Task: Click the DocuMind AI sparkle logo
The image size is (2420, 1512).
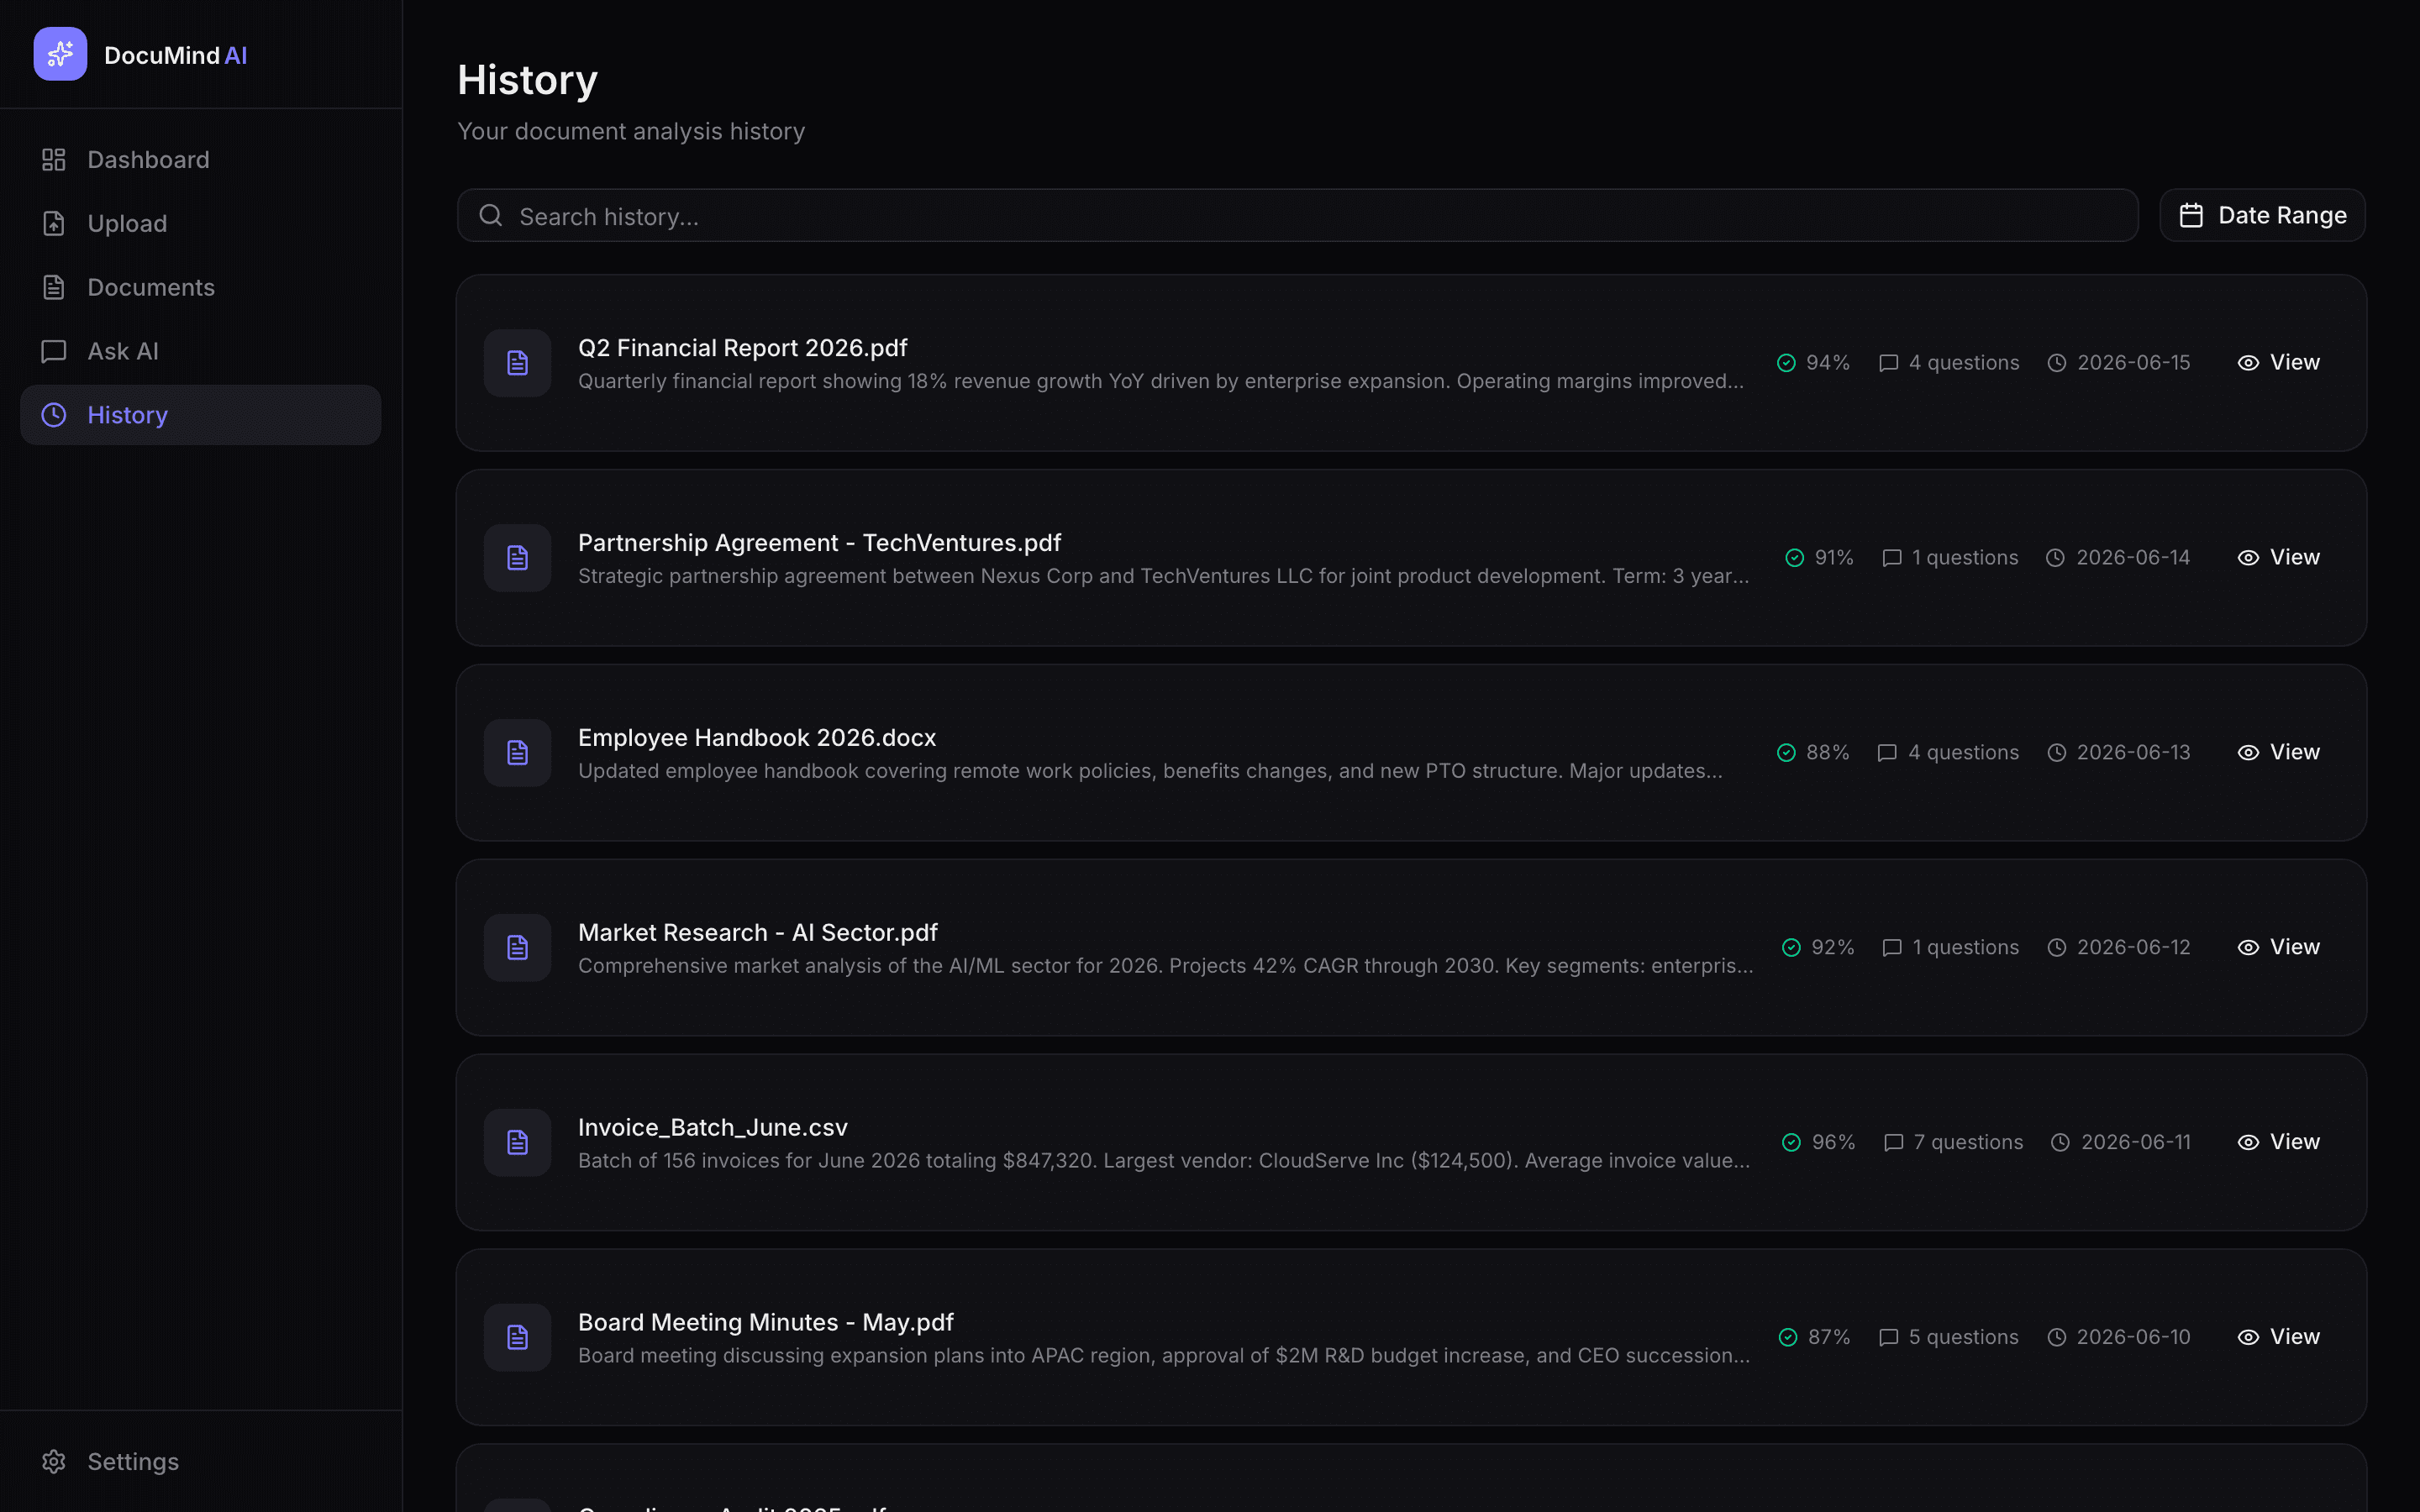Action: point(60,54)
